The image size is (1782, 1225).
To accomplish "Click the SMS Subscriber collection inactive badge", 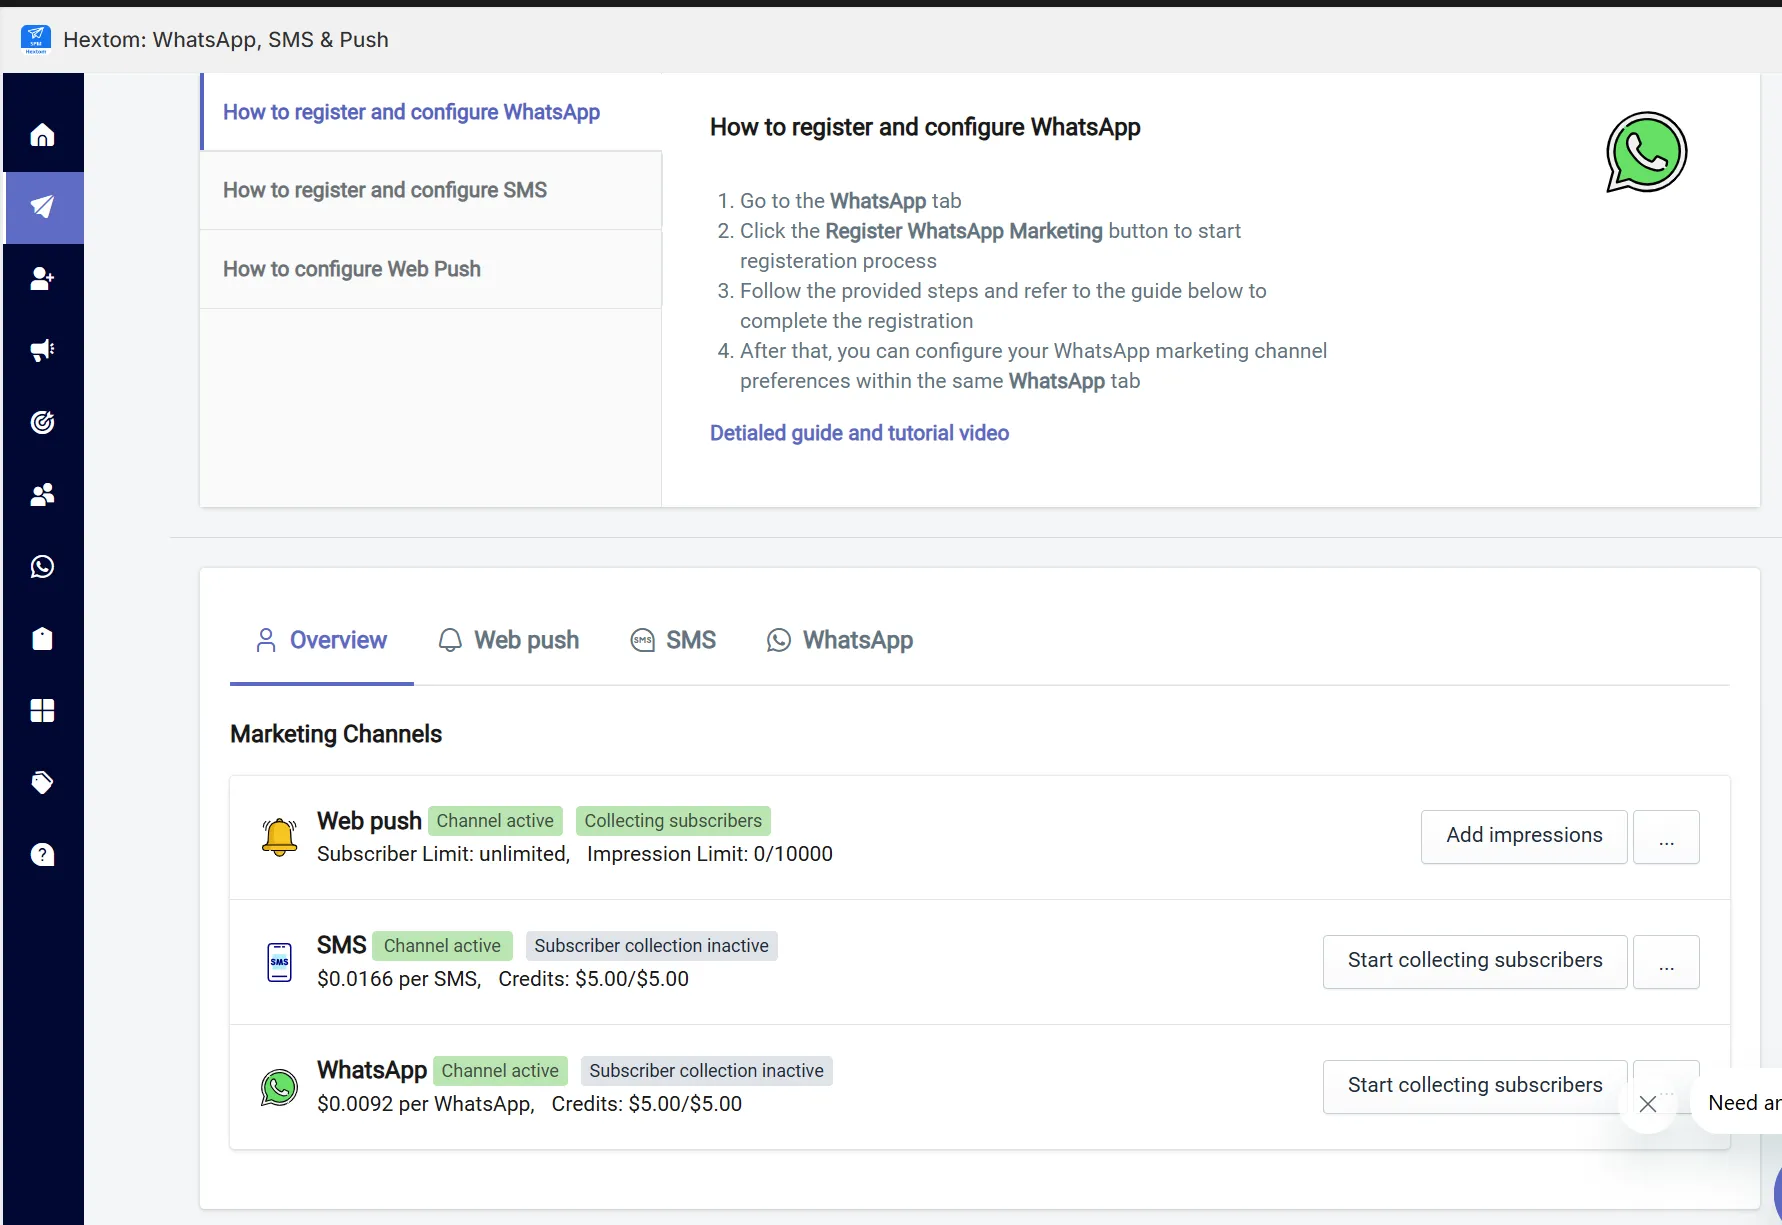I will (652, 946).
